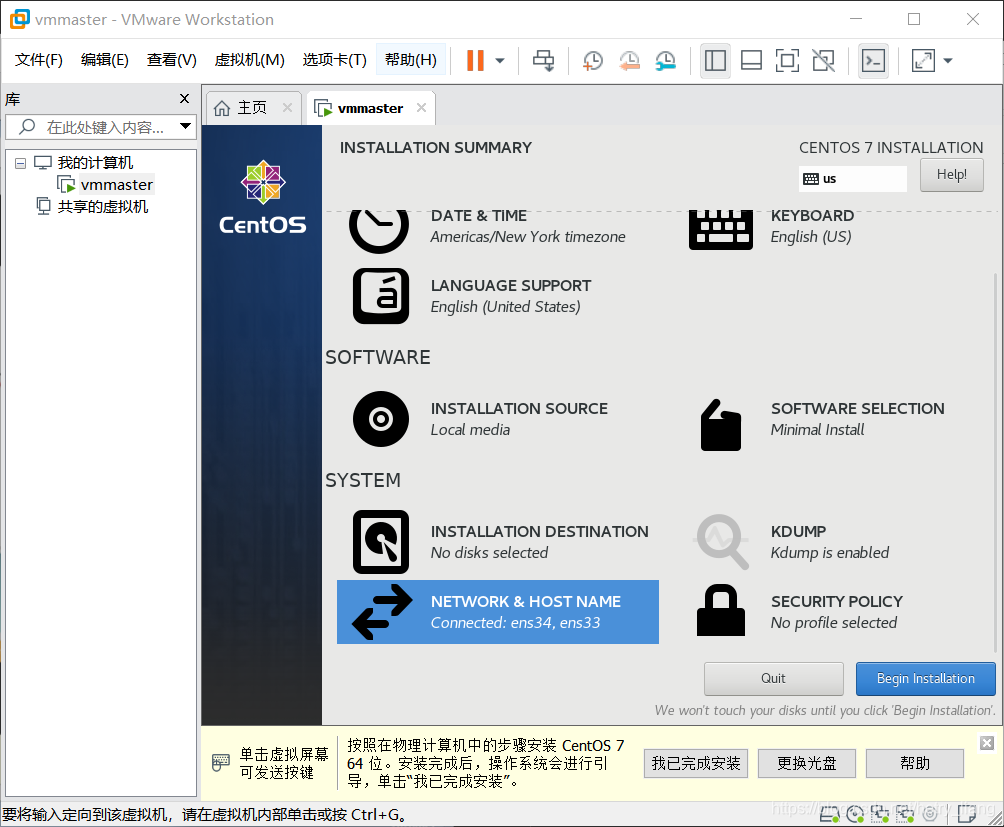Close the 主页 tab
This screenshot has width=1004, height=827.
[287, 108]
